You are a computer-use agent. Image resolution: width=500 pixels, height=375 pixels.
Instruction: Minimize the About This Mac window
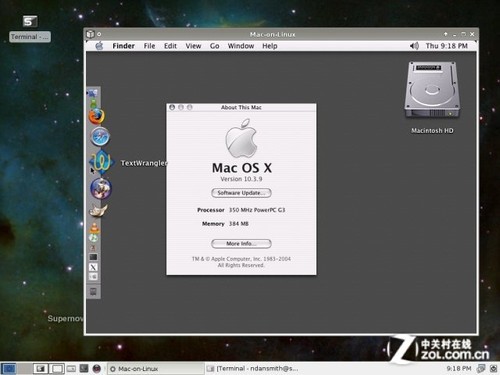tap(181, 107)
